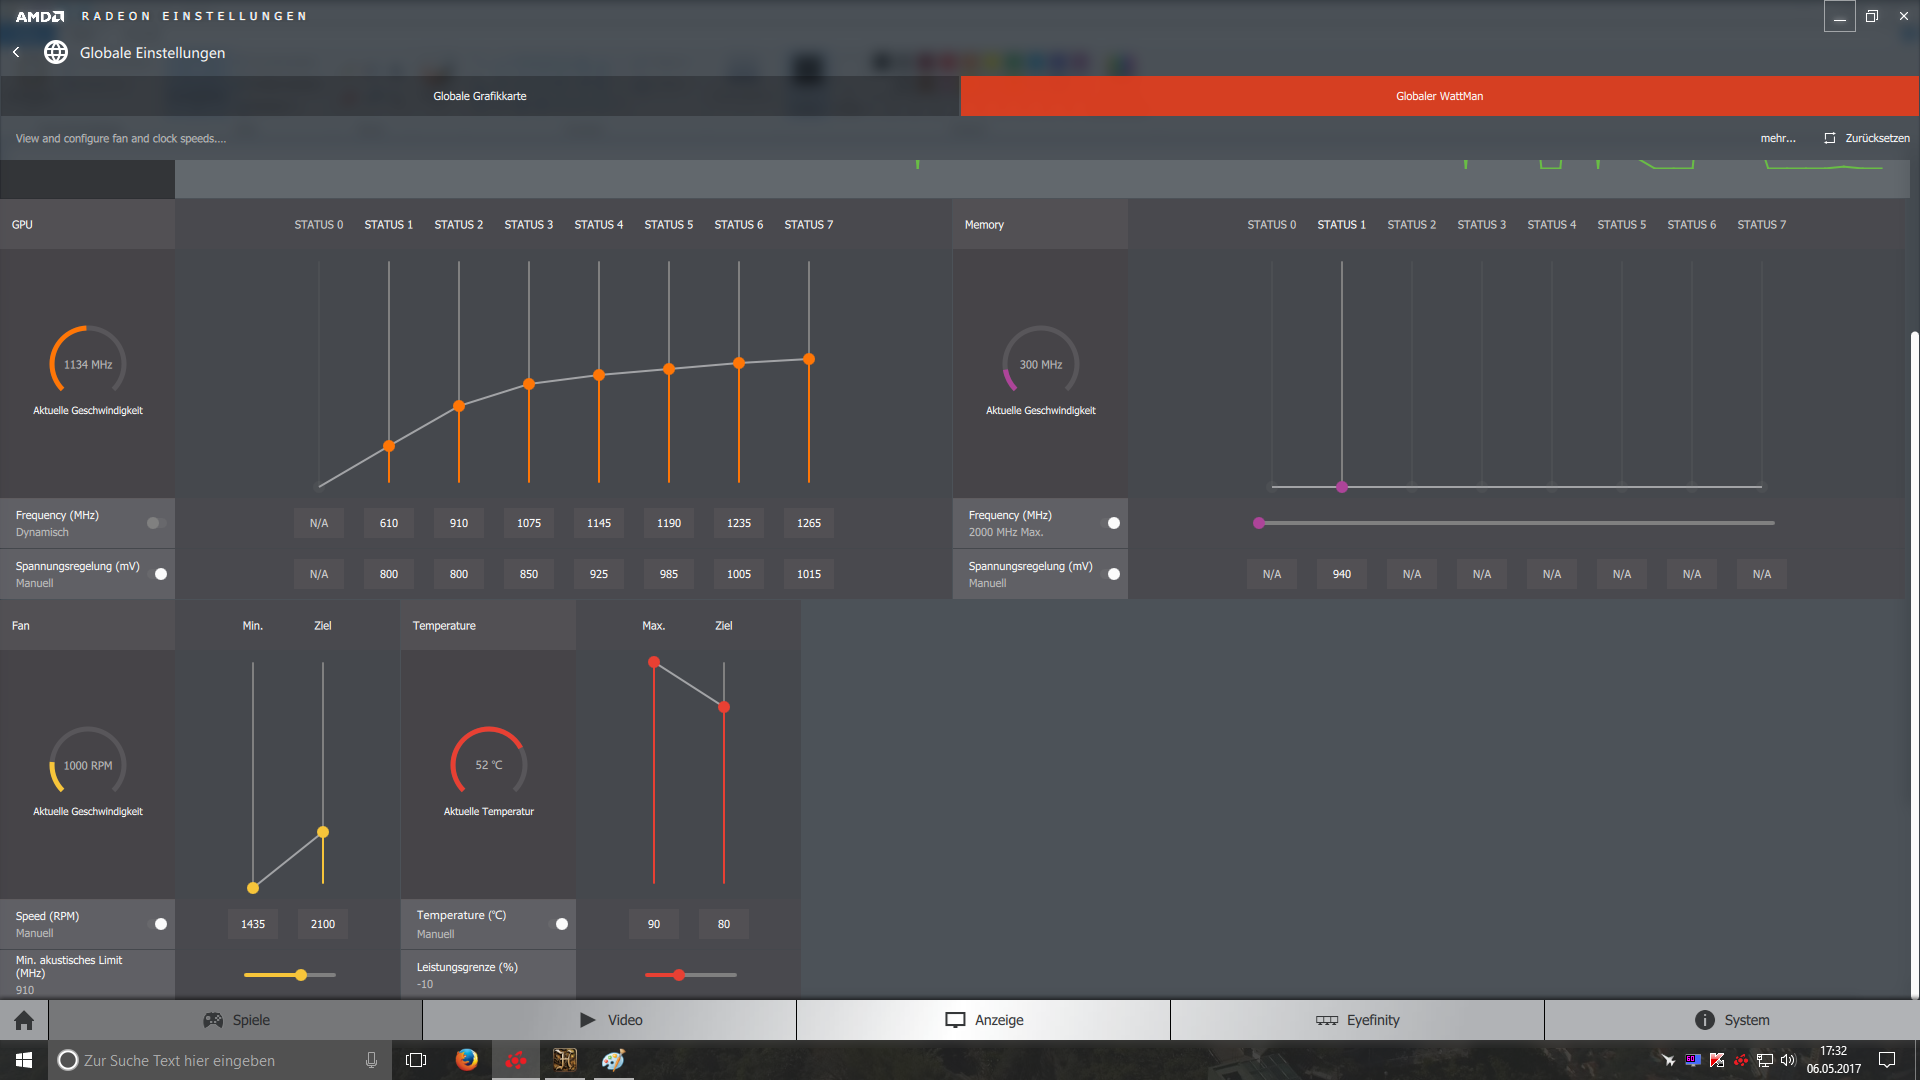This screenshot has width=1920, height=1080.
Task: Go to the Radeon home icon
Action: pyautogui.click(x=24, y=1020)
